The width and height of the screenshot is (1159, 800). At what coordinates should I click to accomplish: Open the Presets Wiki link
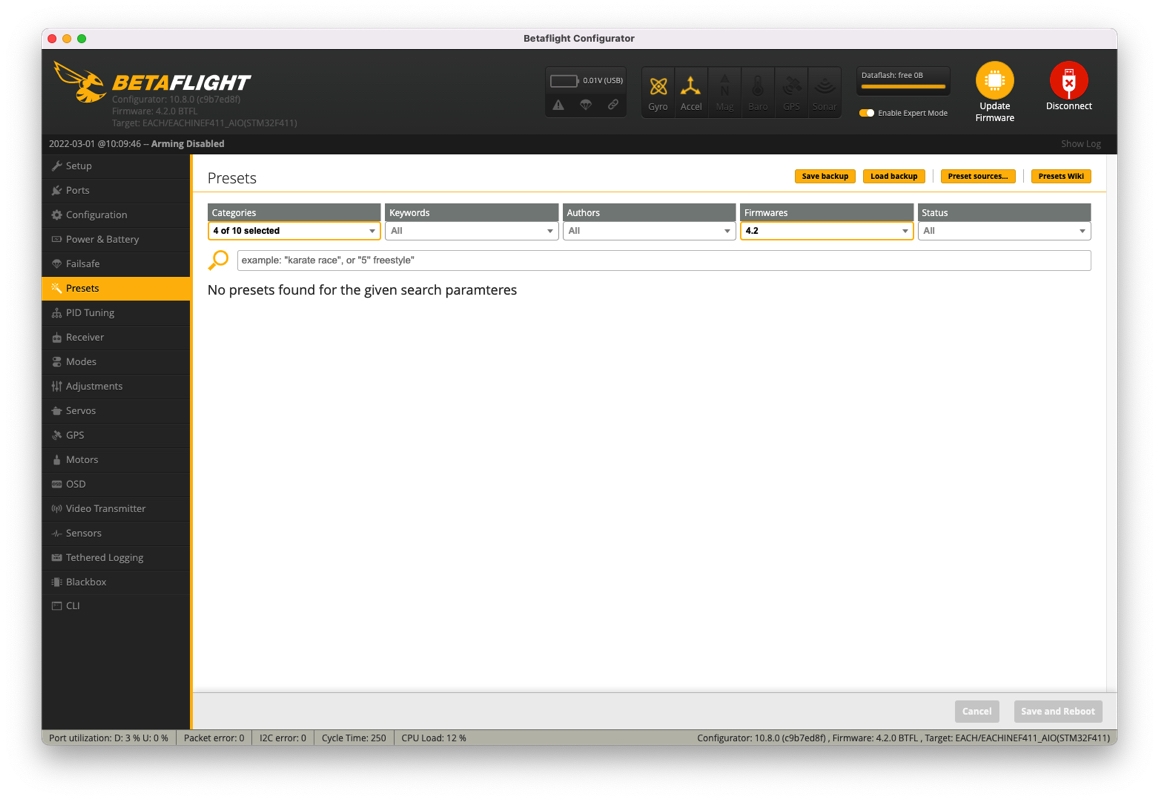(1061, 176)
